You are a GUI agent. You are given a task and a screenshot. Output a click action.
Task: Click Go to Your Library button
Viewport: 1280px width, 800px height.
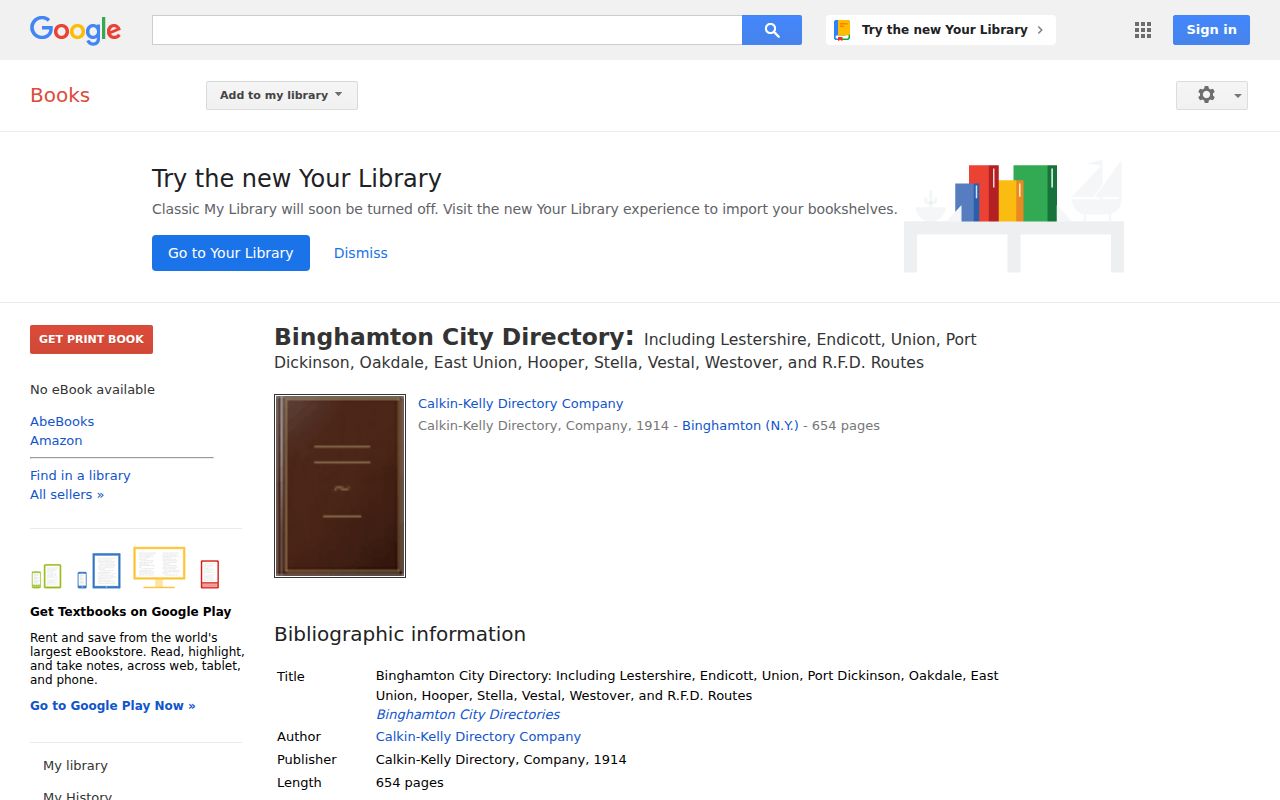tap(231, 253)
